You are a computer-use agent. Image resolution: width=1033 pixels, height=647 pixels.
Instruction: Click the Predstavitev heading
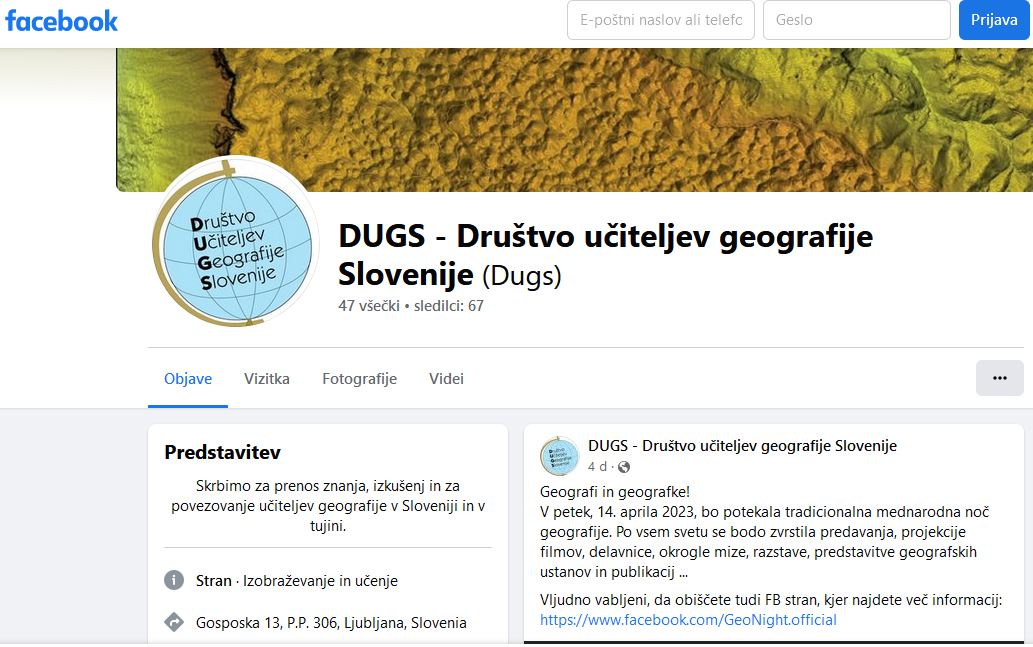(x=223, y=453)
